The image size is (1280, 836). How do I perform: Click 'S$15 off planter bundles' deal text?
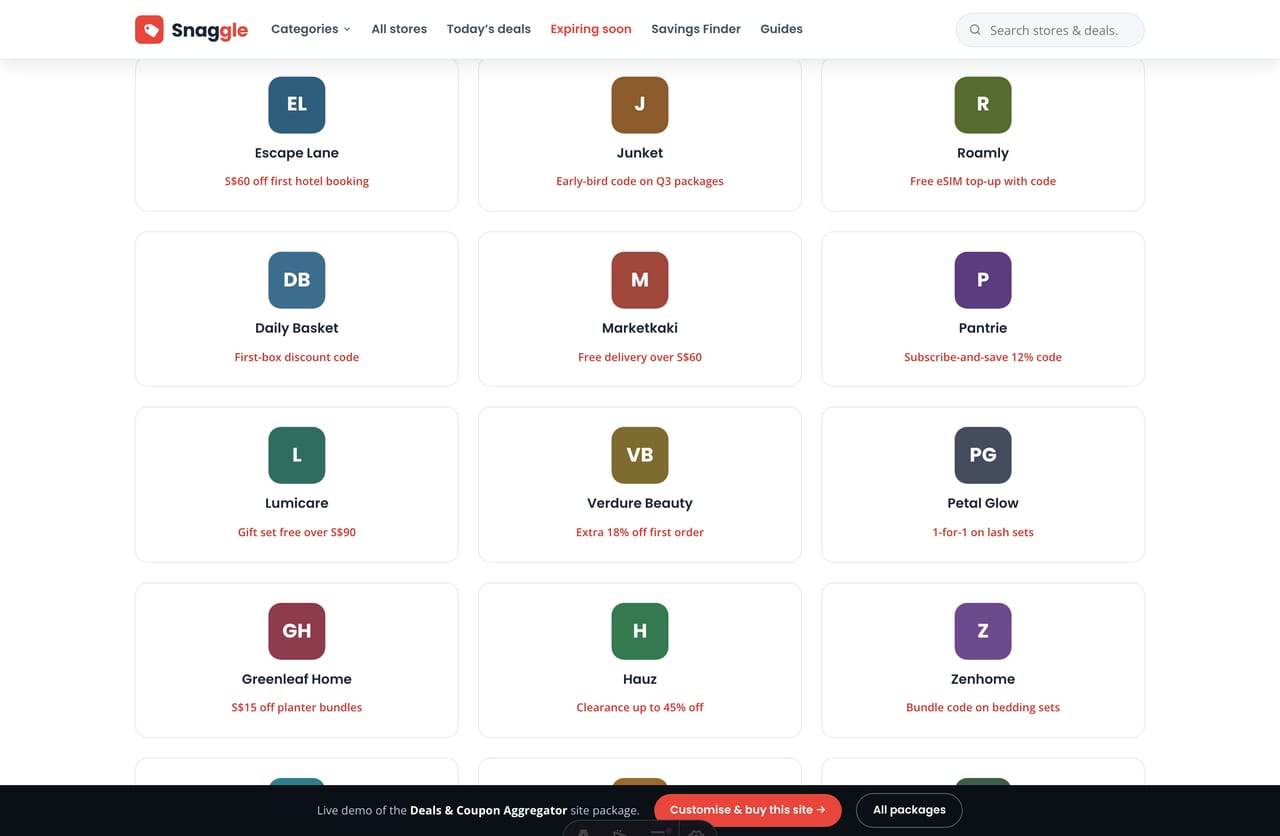tap(297, 707)
